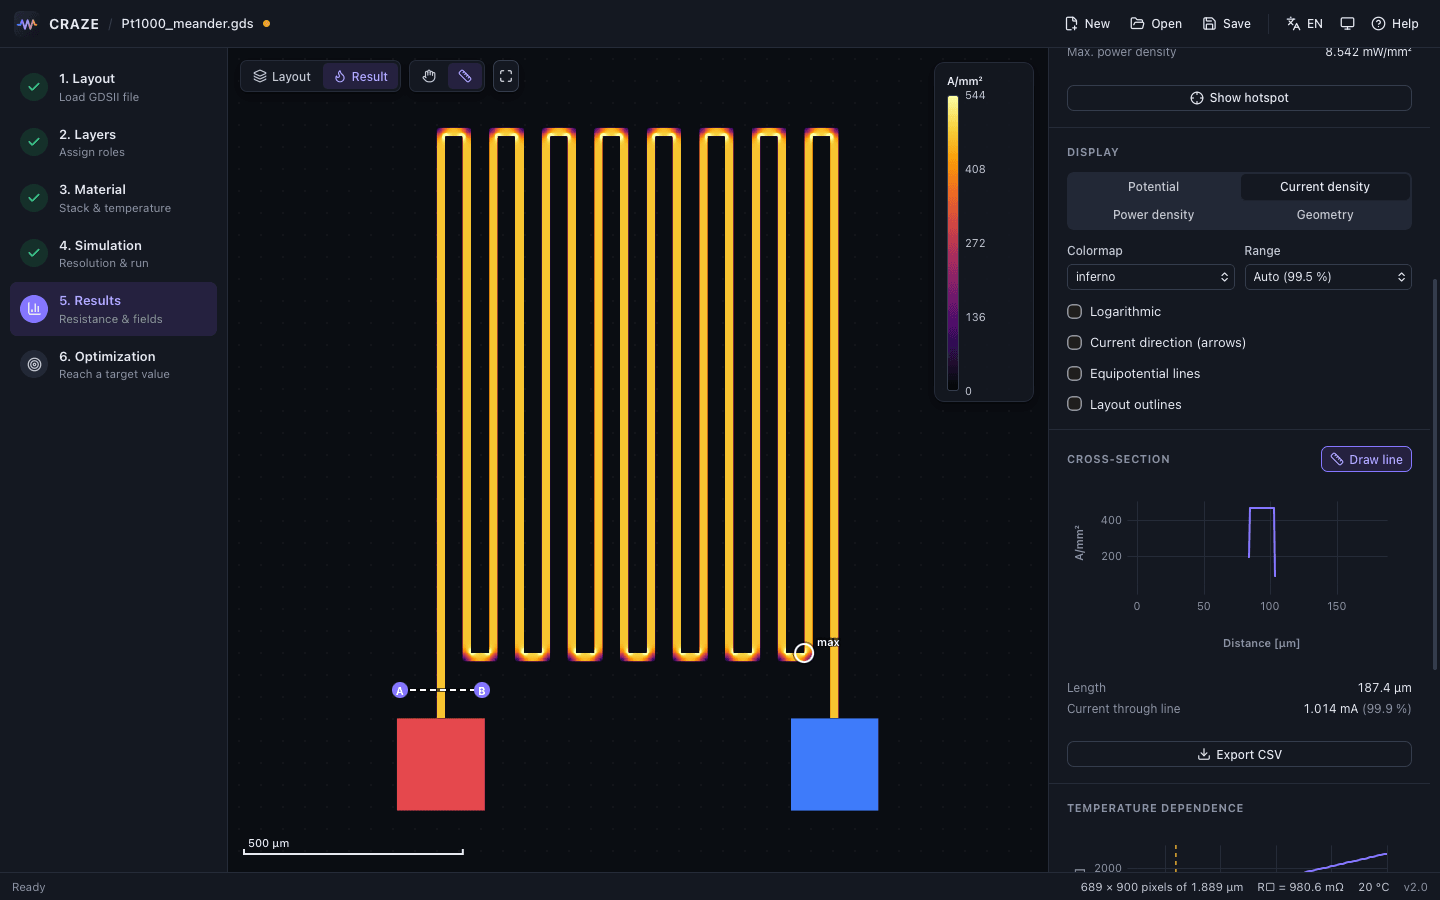Click the blue contact pad
Image resolution: width=1440 pixels, height=900 pixels.
click(834, 764)
